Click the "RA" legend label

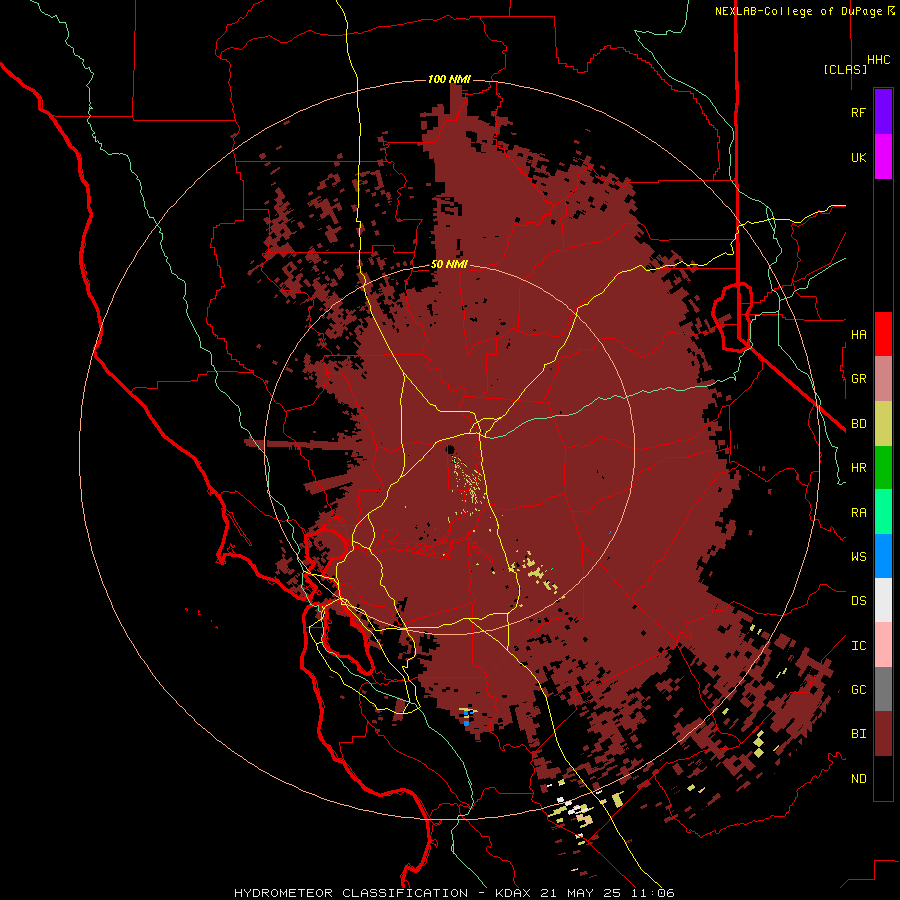(858, 512)
